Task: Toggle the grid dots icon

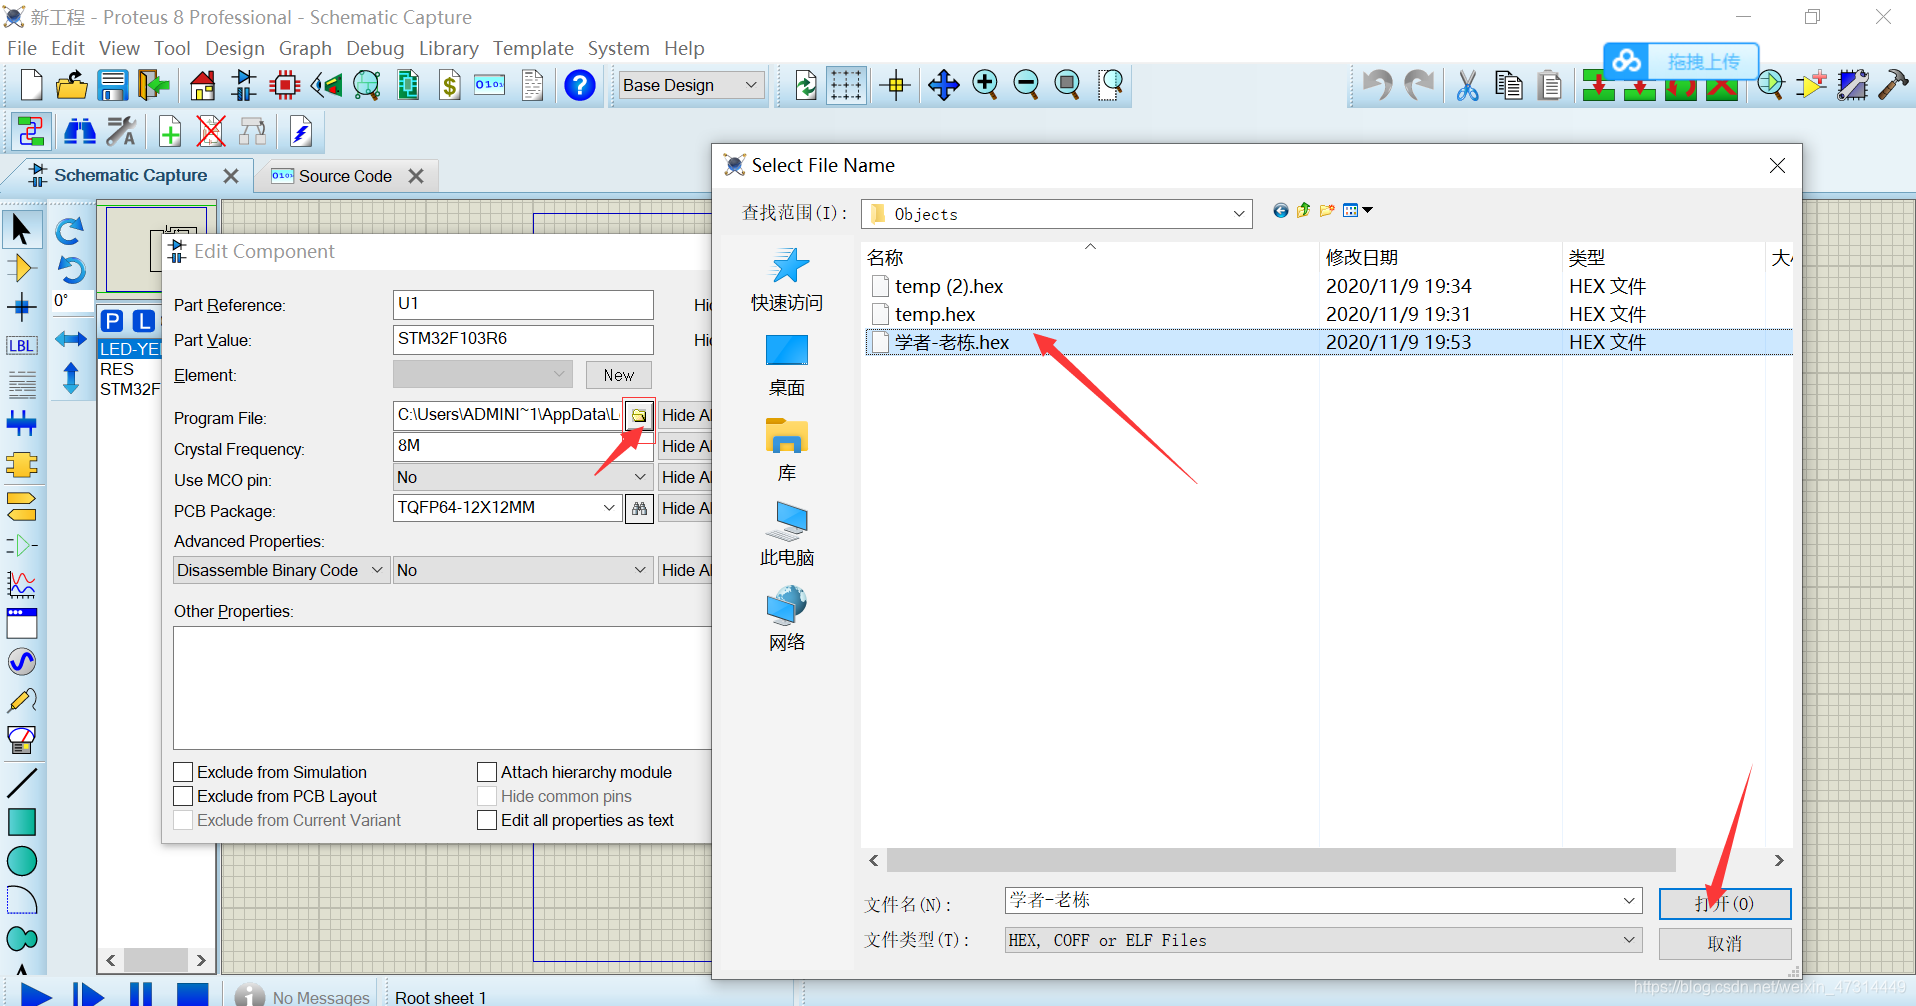Action: (x=846, y=85)
